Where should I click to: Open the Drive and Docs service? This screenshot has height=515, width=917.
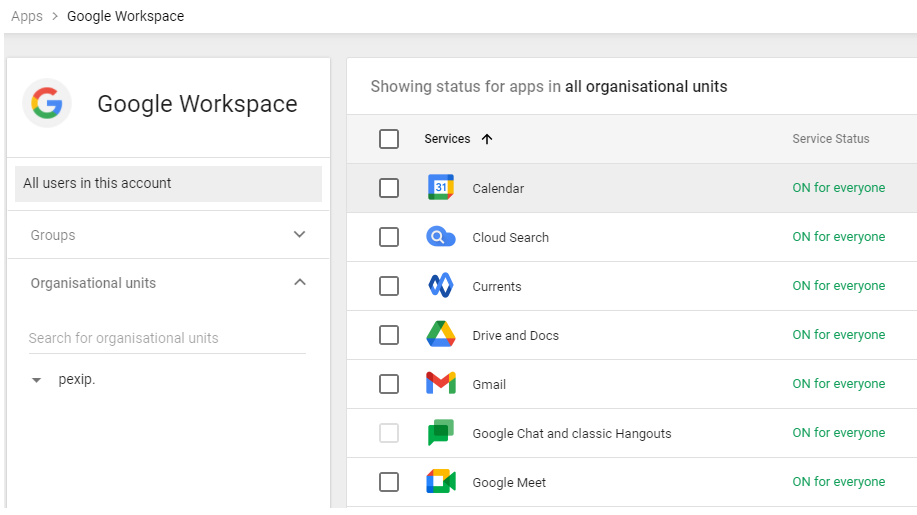pyautogui.click(x=515, y=336)
